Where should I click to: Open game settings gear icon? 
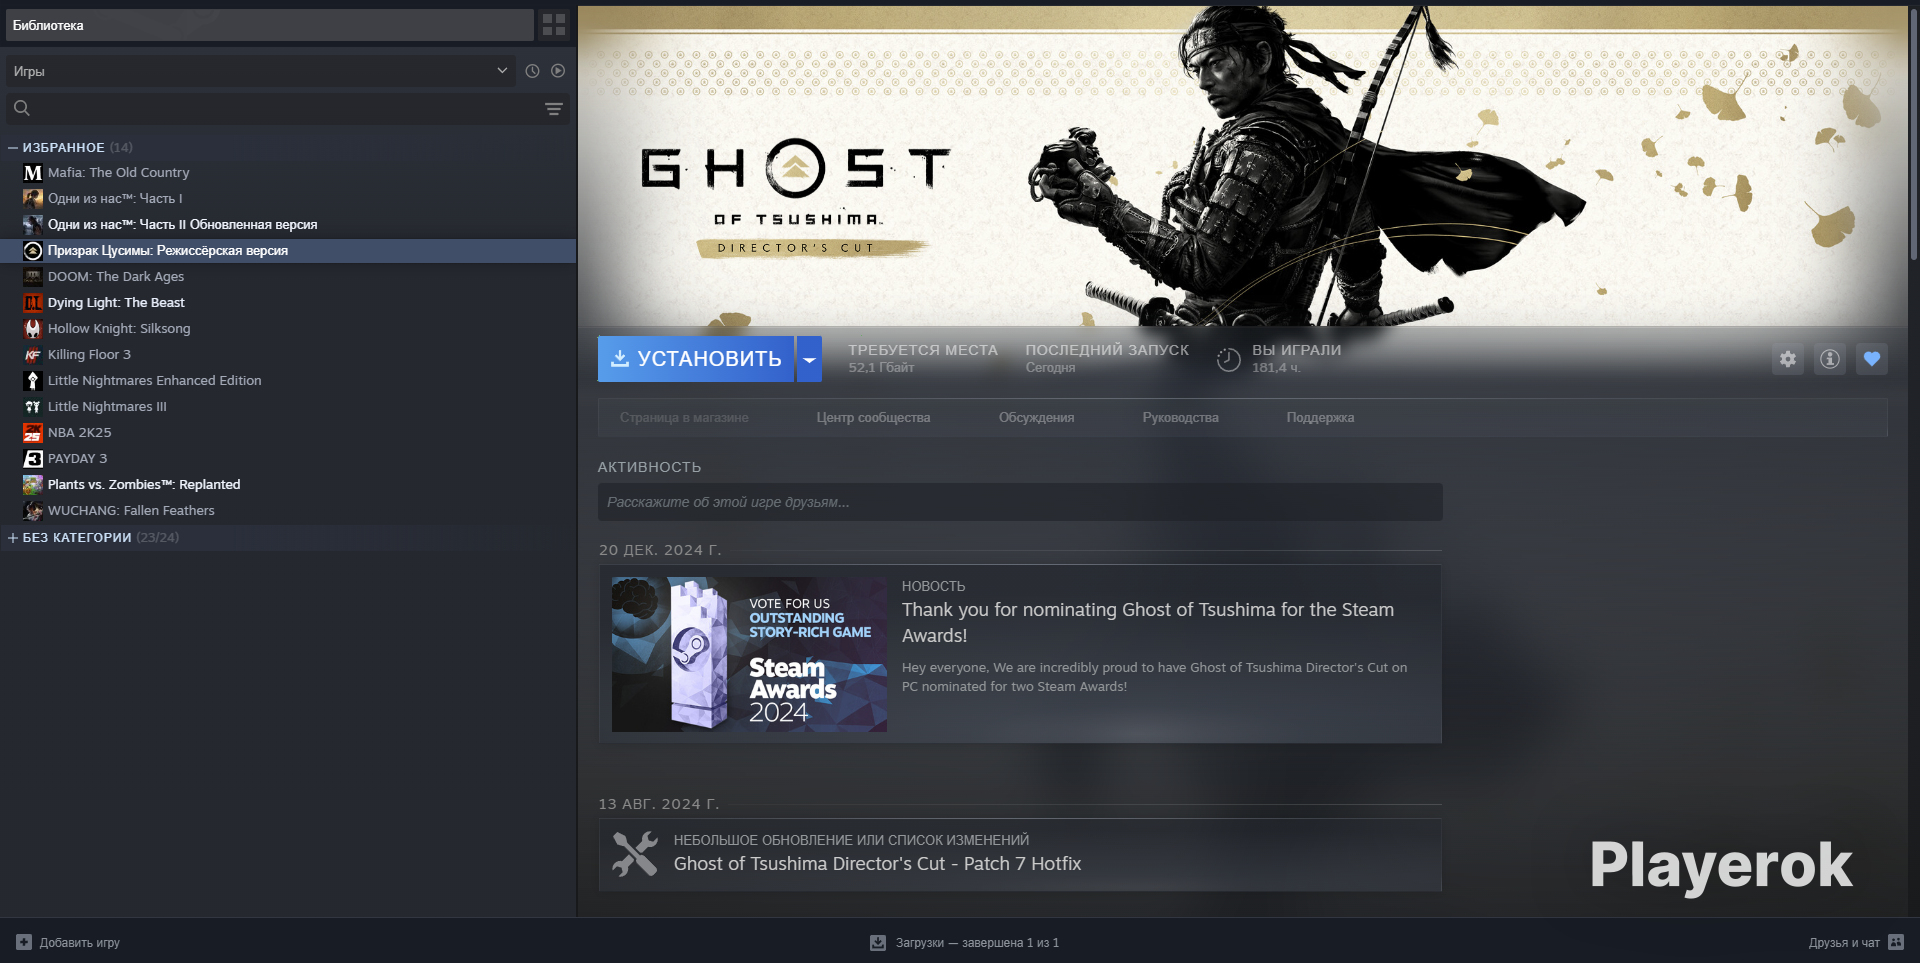tap(1787, 359)
